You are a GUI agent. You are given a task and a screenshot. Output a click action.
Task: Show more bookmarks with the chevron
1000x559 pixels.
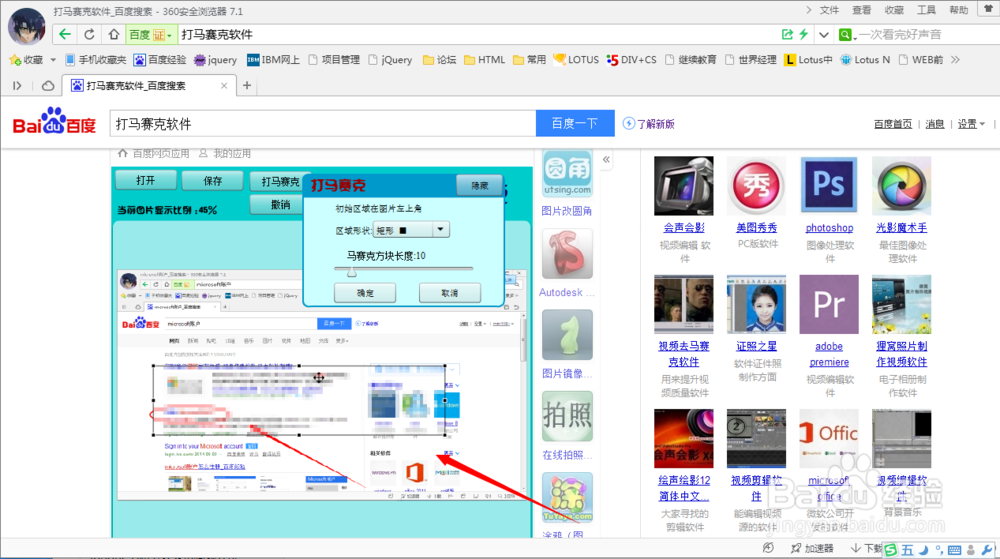(x=955, y=60)
